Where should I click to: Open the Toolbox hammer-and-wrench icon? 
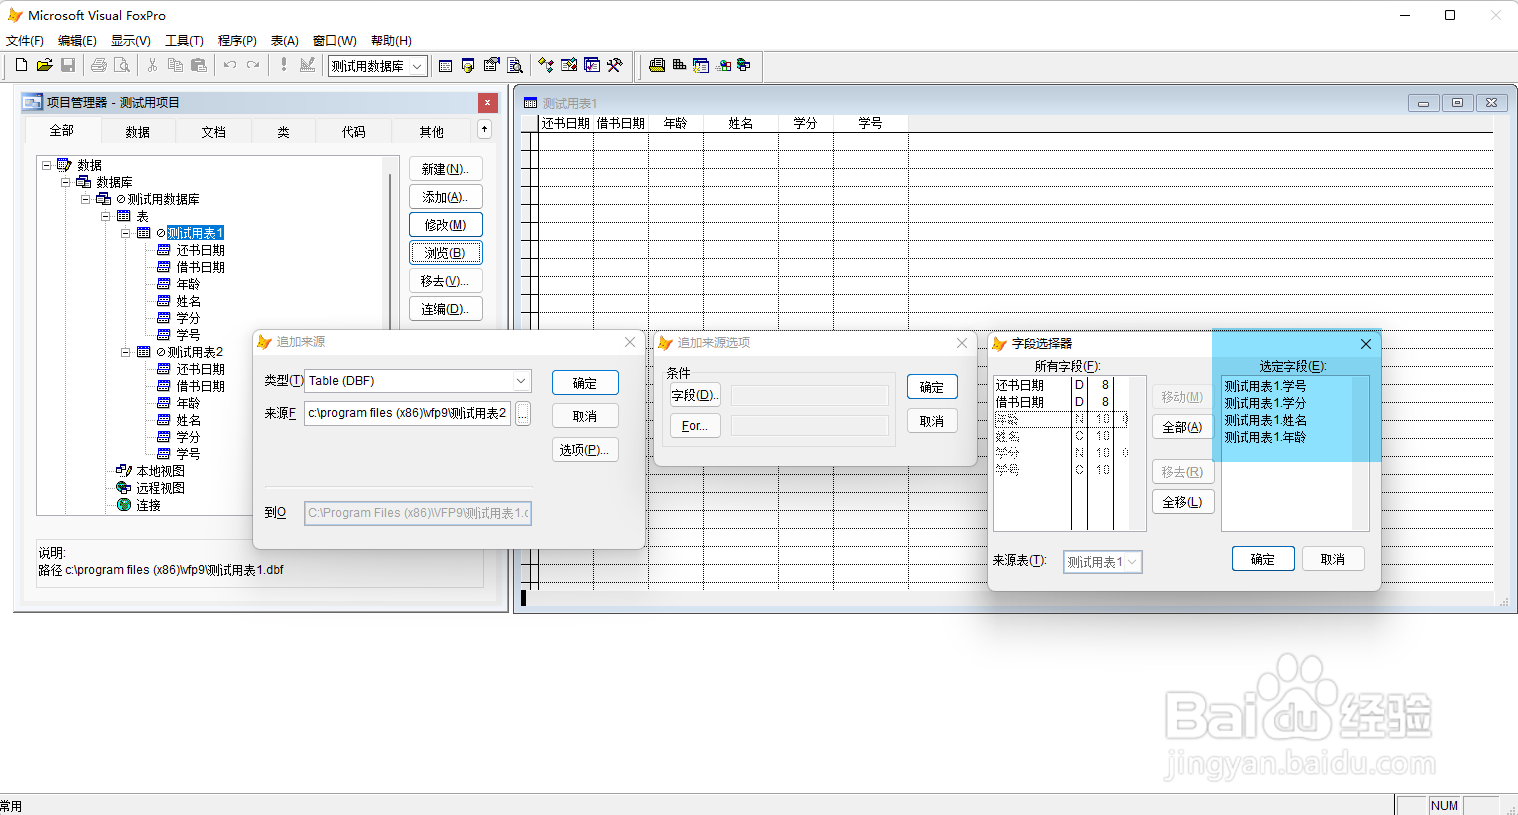tap(615, 65)
